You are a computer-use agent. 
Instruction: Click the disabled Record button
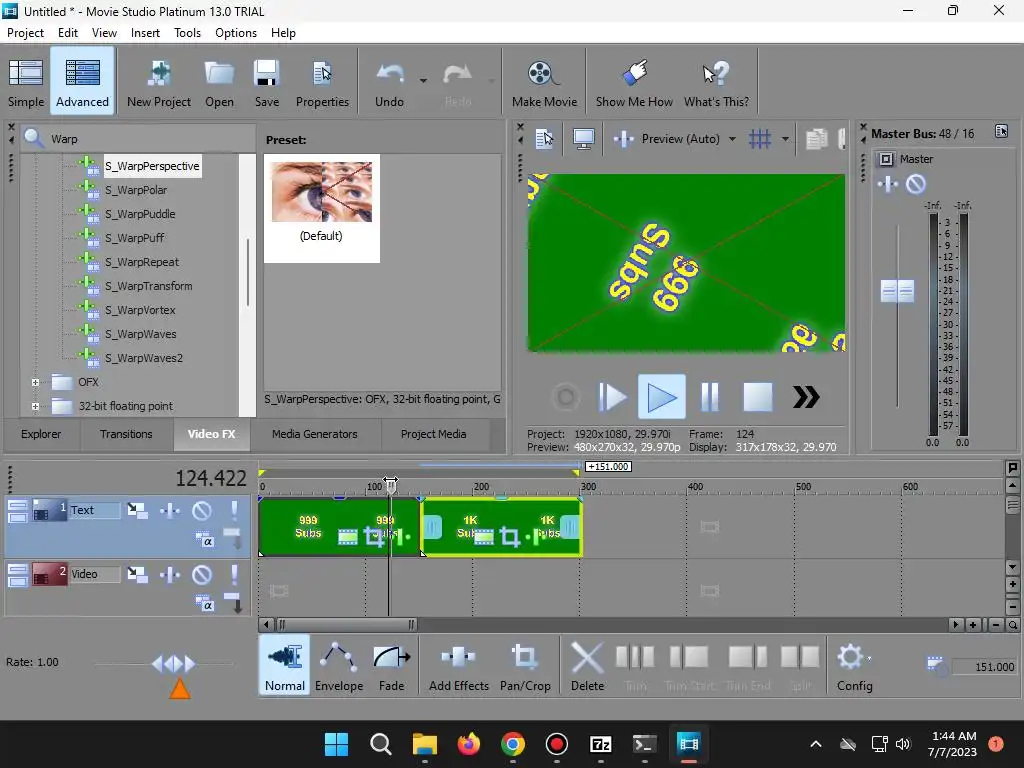click(x=566, y=396)
